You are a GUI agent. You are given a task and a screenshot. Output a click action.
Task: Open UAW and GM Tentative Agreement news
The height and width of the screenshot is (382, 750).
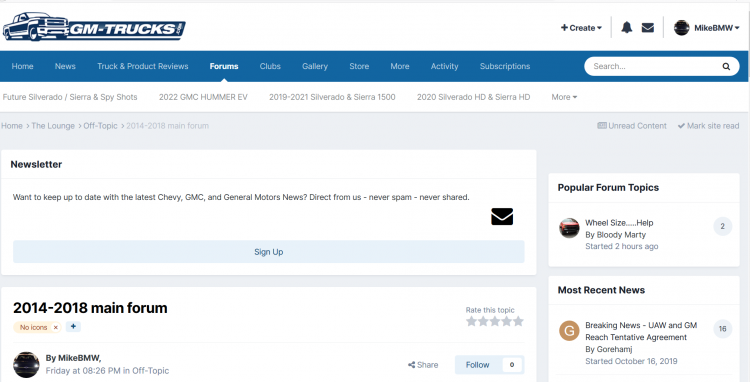[x=641, y=331]
